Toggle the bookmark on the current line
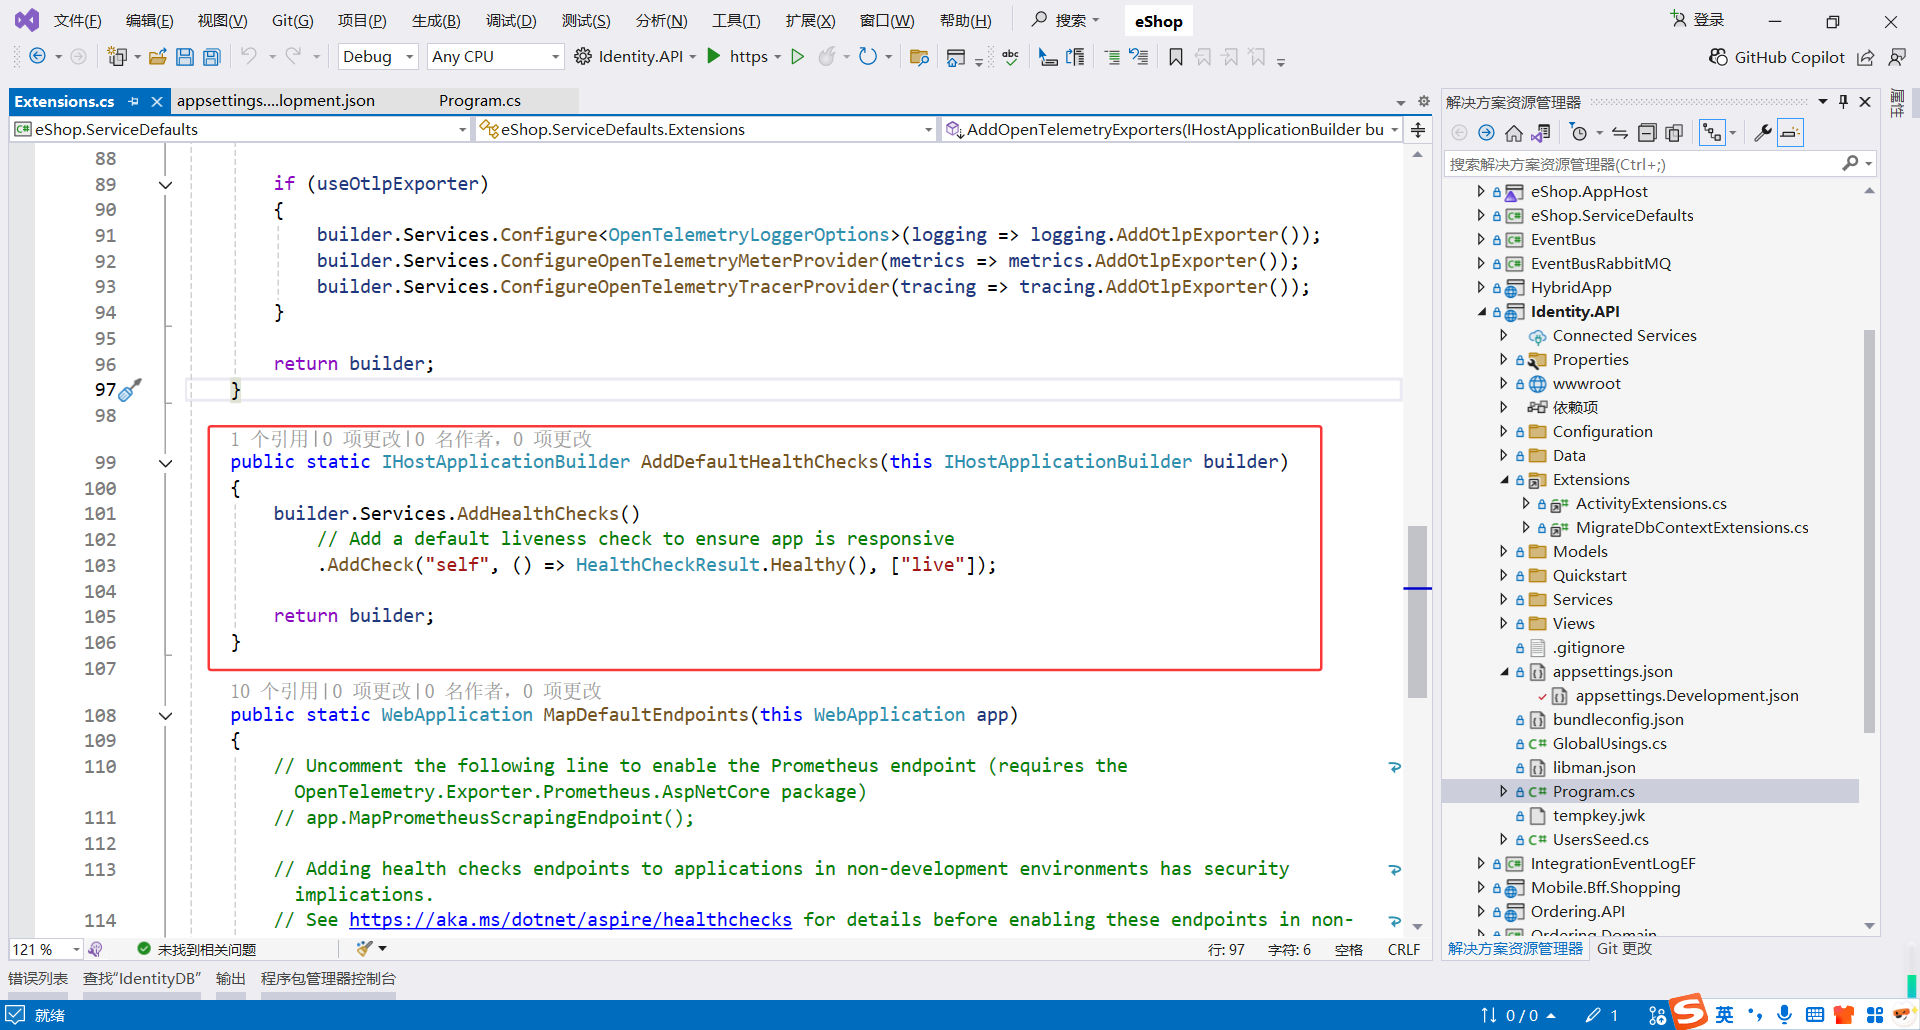1920x1030 pixels. 1176,57
